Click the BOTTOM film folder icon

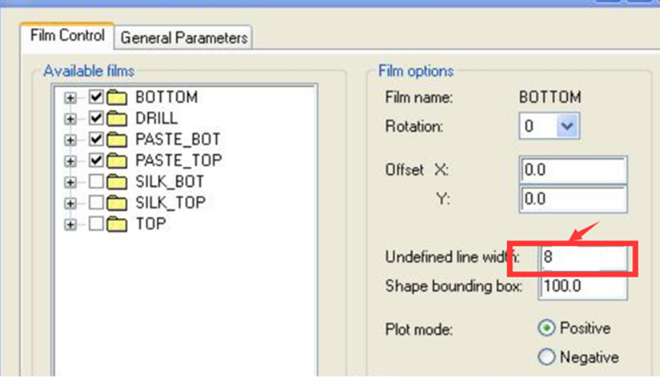point(117,97)
